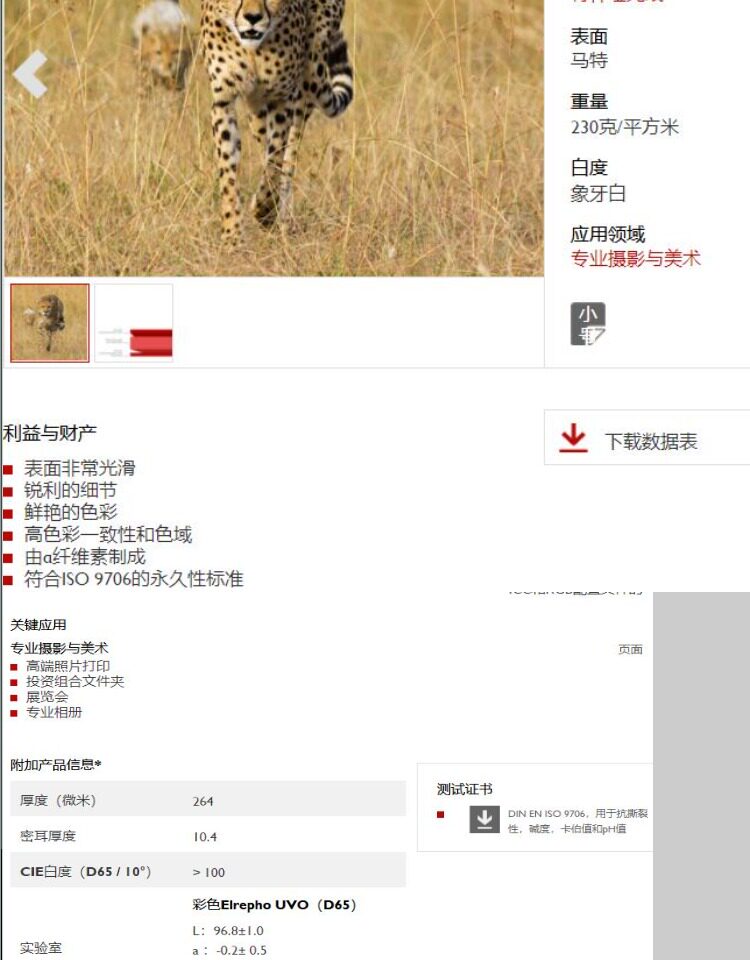Open the DIN EN ISO 9706 certificate link
This screenshot has width=750, height=960.
(577, 821)
